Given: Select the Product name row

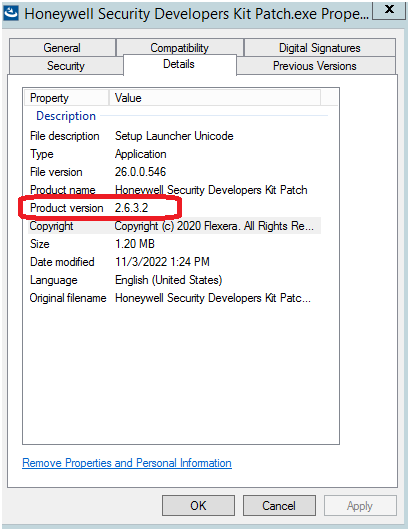Looking at the screenshot, I should pyautogui.click(x=174, y=190).
